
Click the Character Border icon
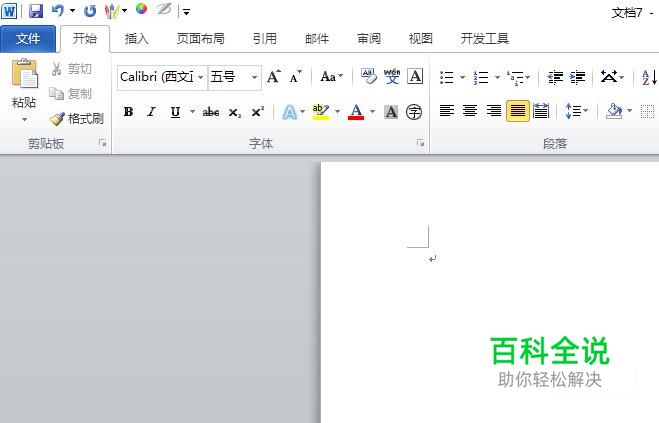point(415,77)
